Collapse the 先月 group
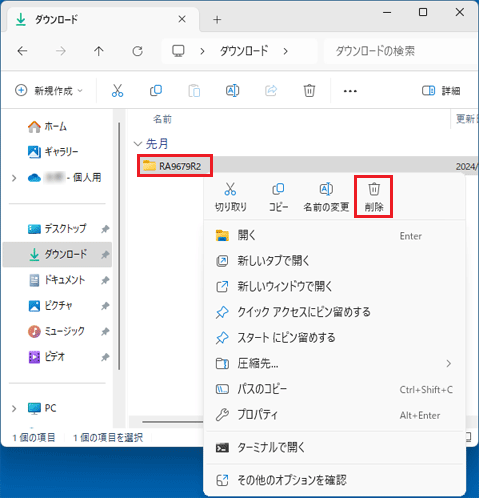This screenshot has width=479, height=498. coord(137,144)
